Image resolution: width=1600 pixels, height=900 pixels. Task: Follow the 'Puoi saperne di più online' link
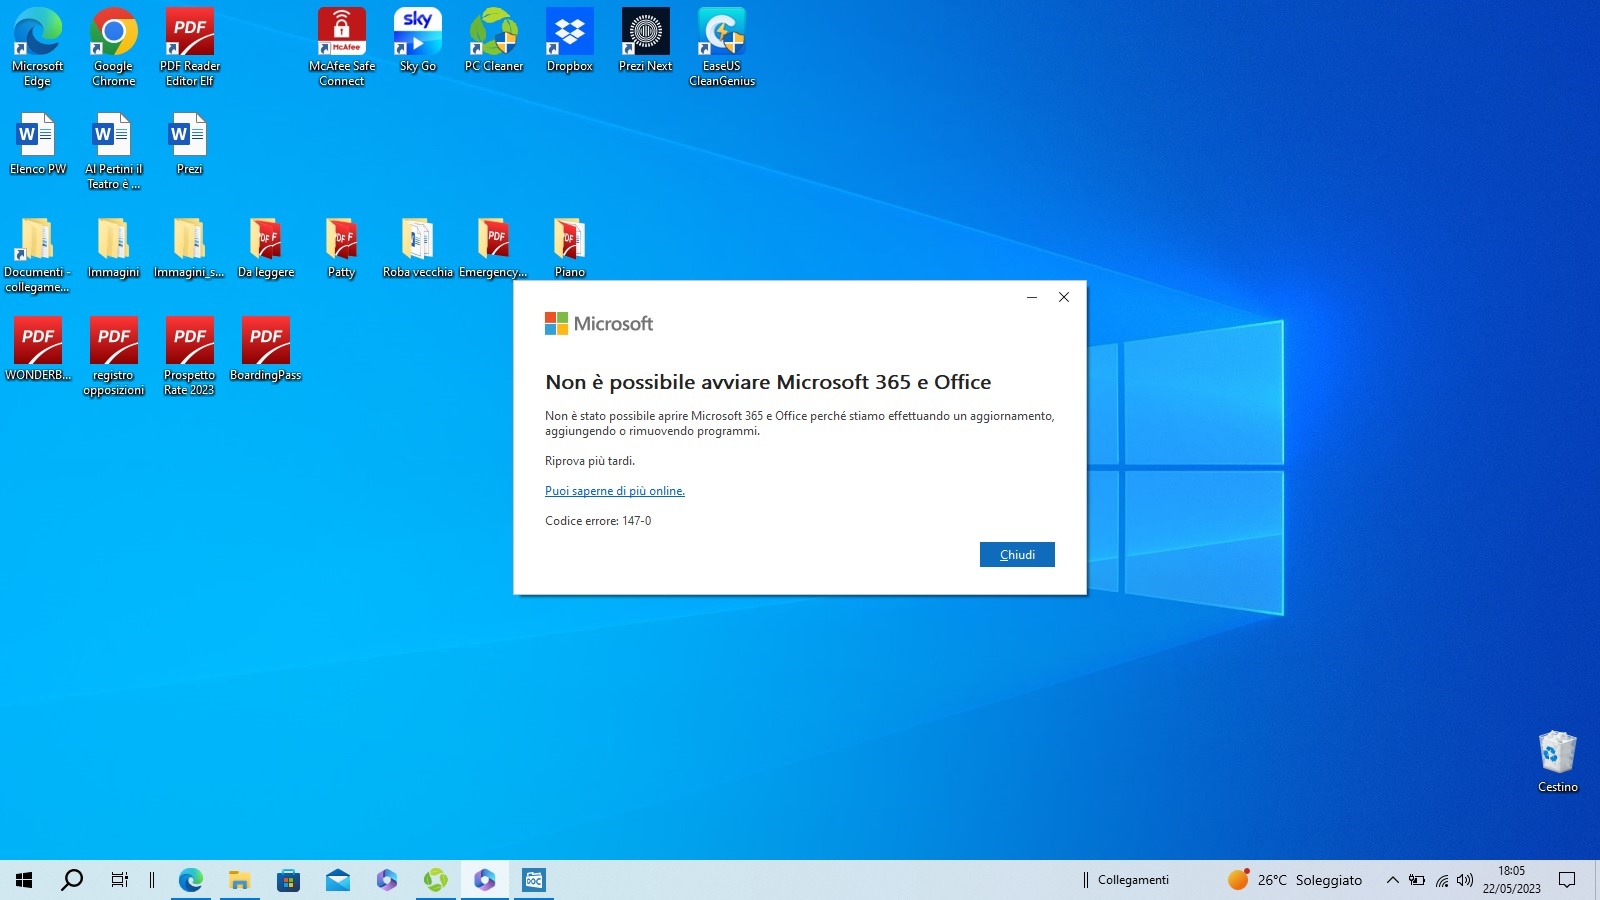(x=615, y=491)
